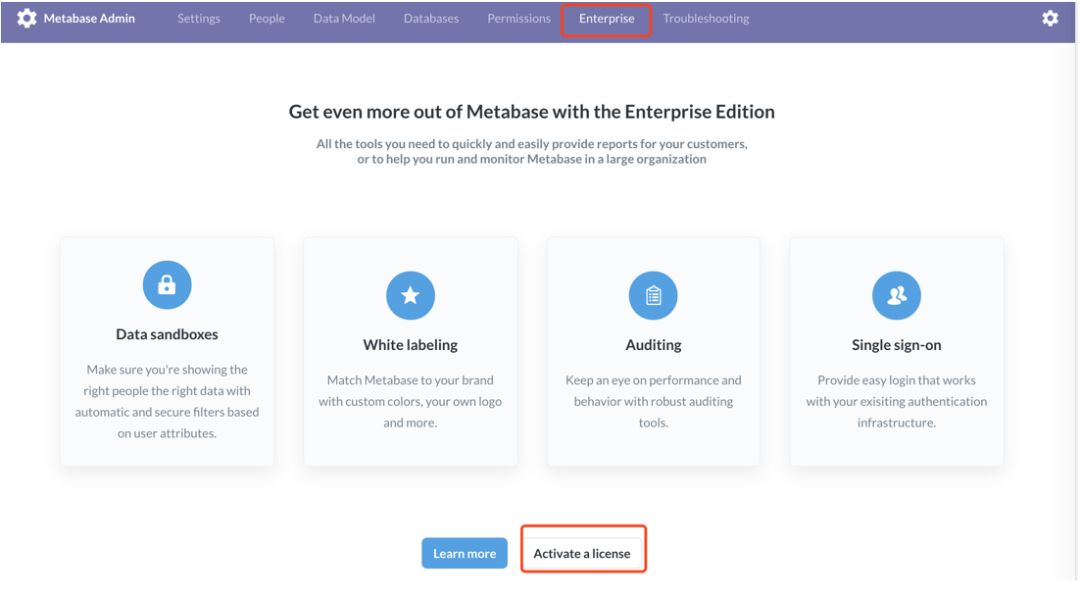The image size is (1080, 600).
Task: Click the White labeling card heading
Action: point(410,345)
